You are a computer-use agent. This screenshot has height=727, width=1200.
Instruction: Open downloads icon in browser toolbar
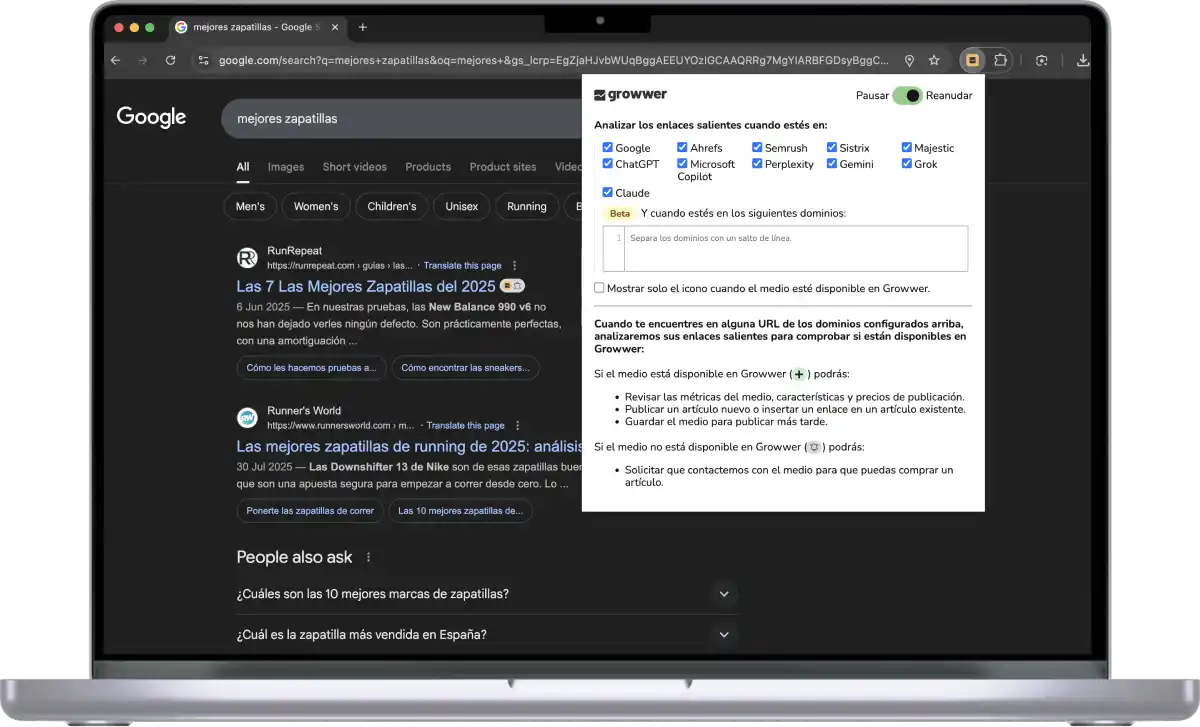coord(1082,60)
